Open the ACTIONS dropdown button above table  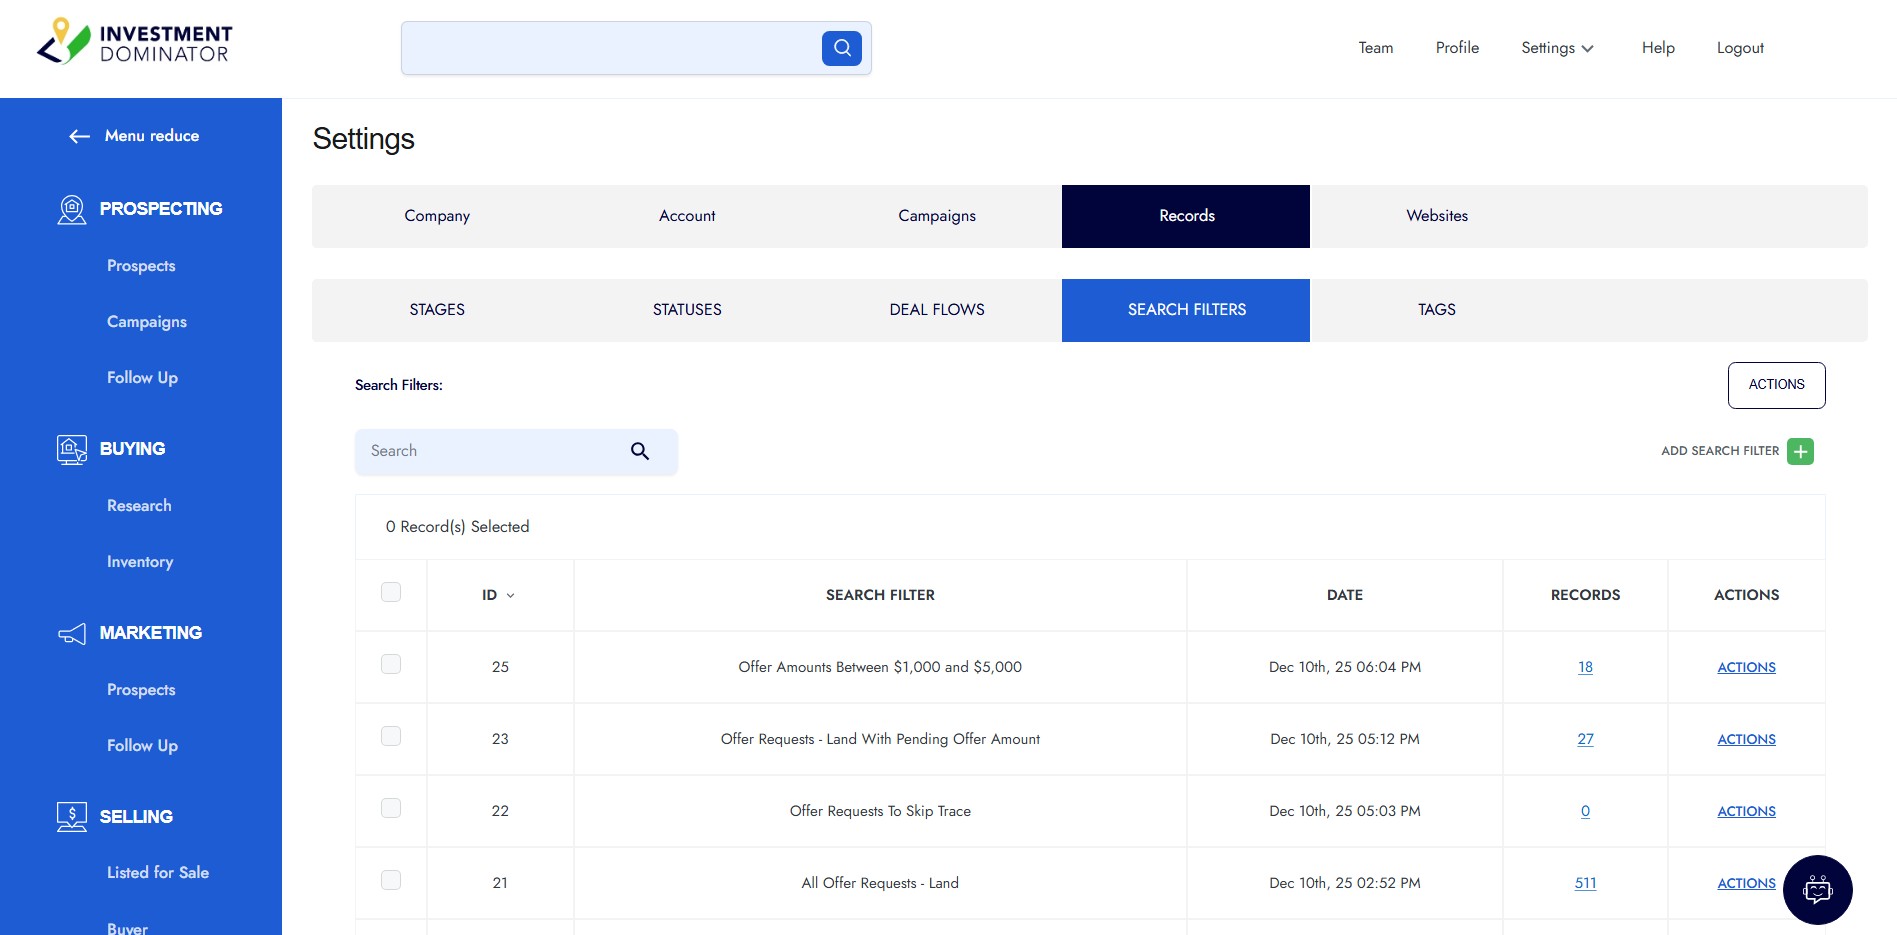coord(1776,385)
